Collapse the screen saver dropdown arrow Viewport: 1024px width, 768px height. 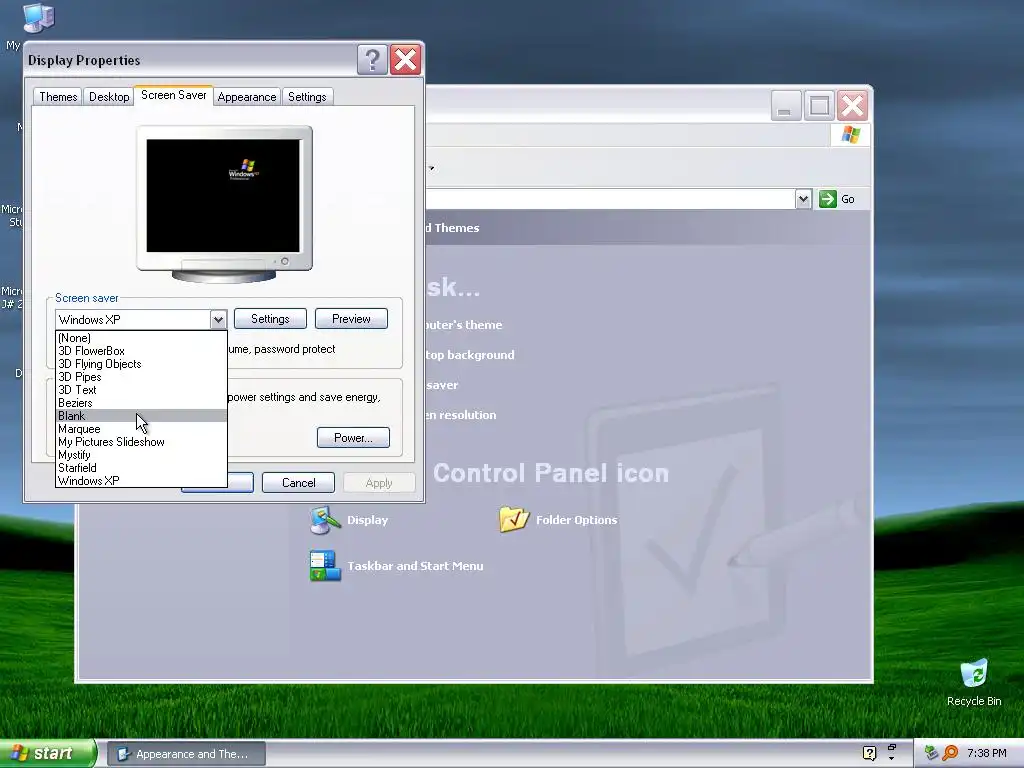tap(218, 319)
